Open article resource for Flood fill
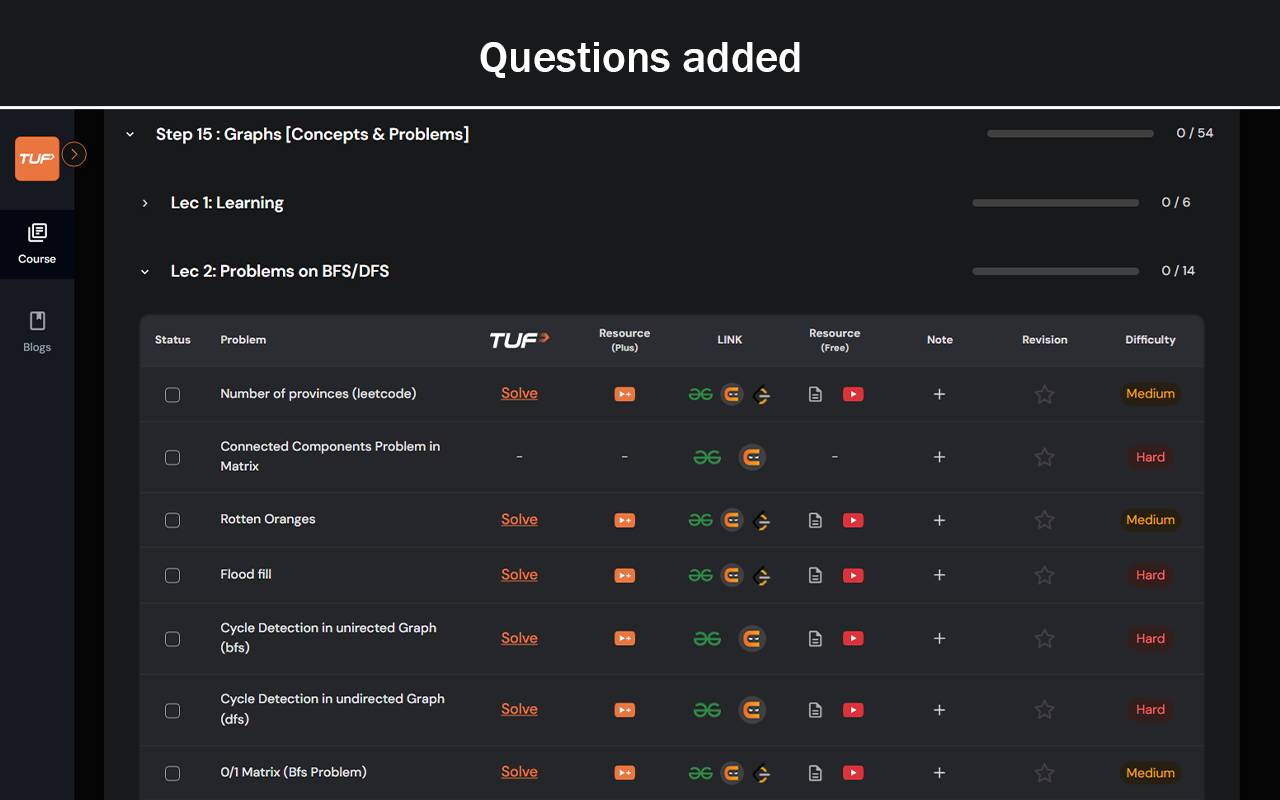This screenshot has height=800, width=1280. [x=815, y=575]
